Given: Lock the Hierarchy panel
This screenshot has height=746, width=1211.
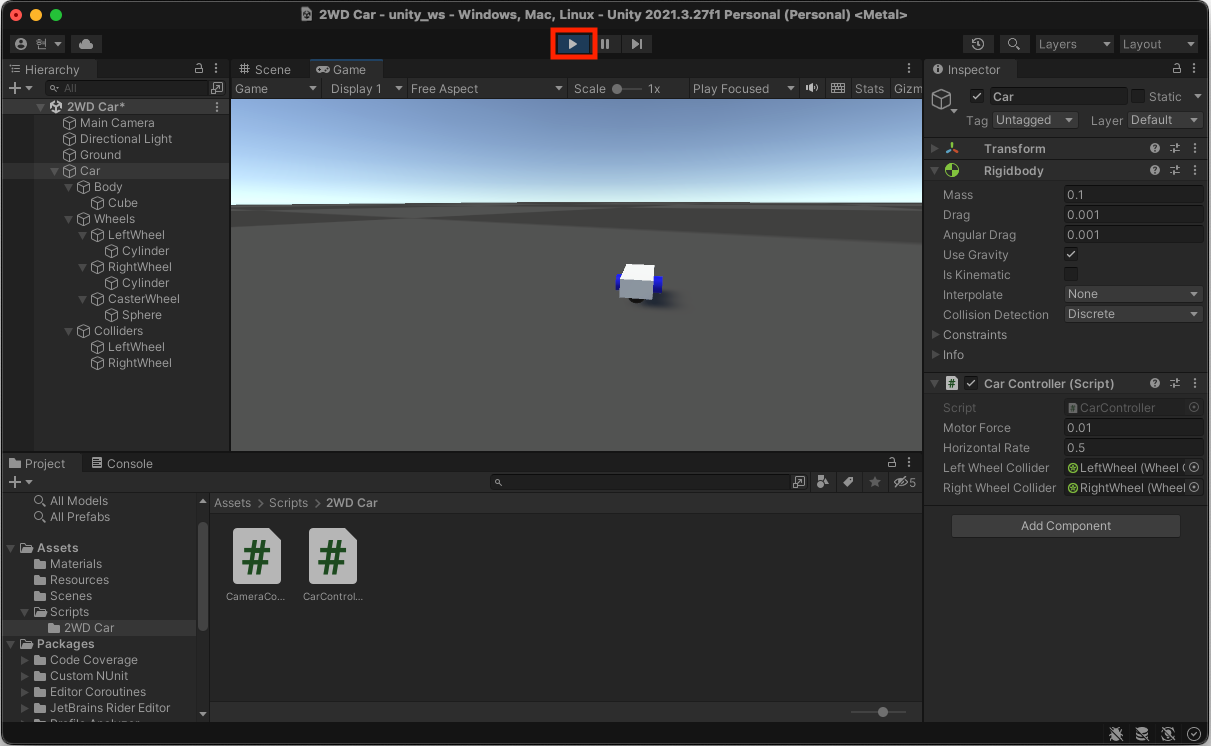Looking at the screenshot, I should point(199,69).
